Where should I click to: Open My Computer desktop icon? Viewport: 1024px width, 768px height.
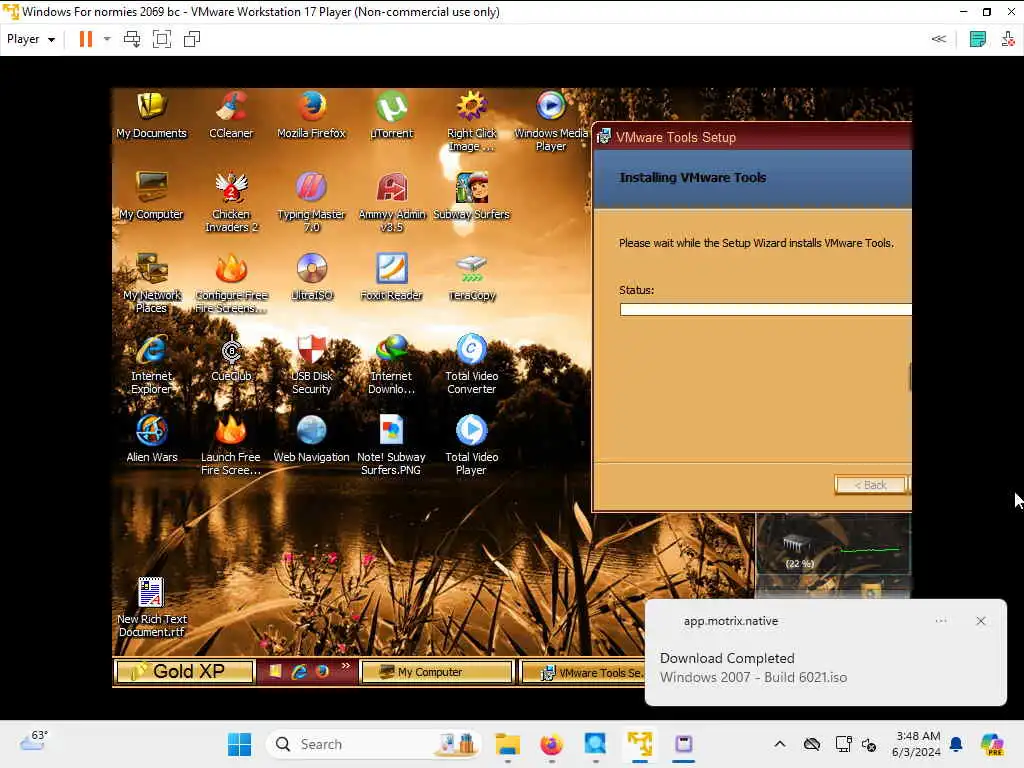pos(152,196)
